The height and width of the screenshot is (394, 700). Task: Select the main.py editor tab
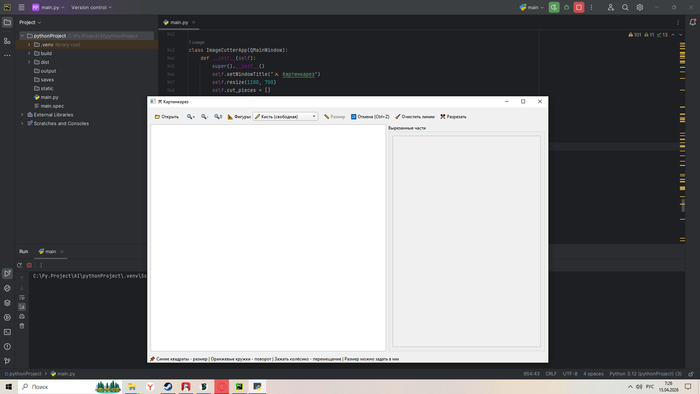[179, 22]
